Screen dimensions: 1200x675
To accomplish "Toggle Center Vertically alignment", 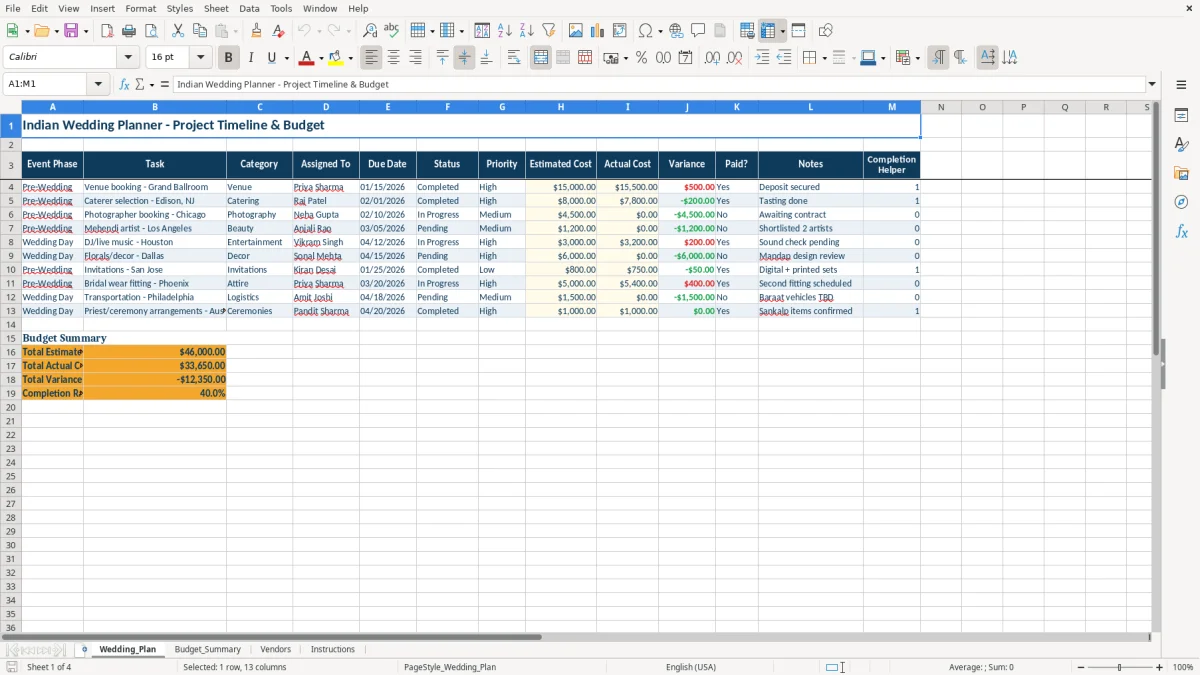I will pos(464,58).
